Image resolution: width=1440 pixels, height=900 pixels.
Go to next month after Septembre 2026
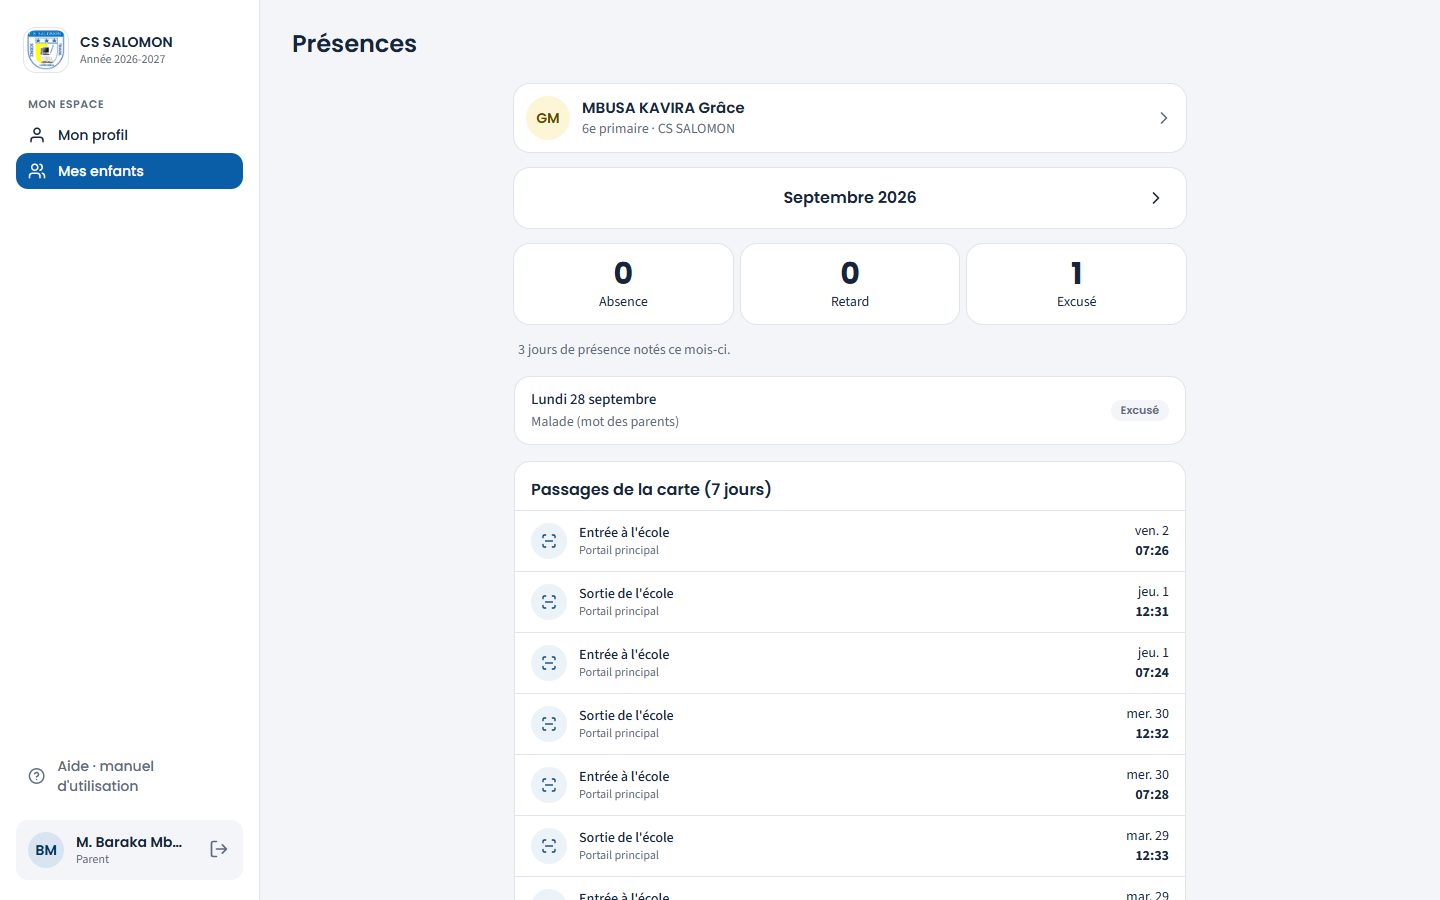point(1155,198)
